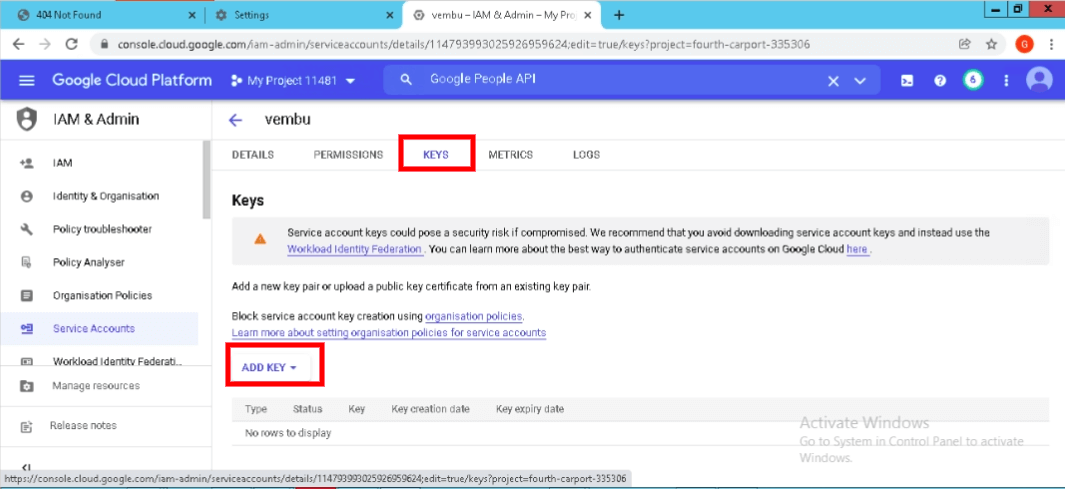This screenshot has height=489, width=1065.
Task: Switch to the LOGS tab
Action: pyautogui.click(x=586, y=155)
